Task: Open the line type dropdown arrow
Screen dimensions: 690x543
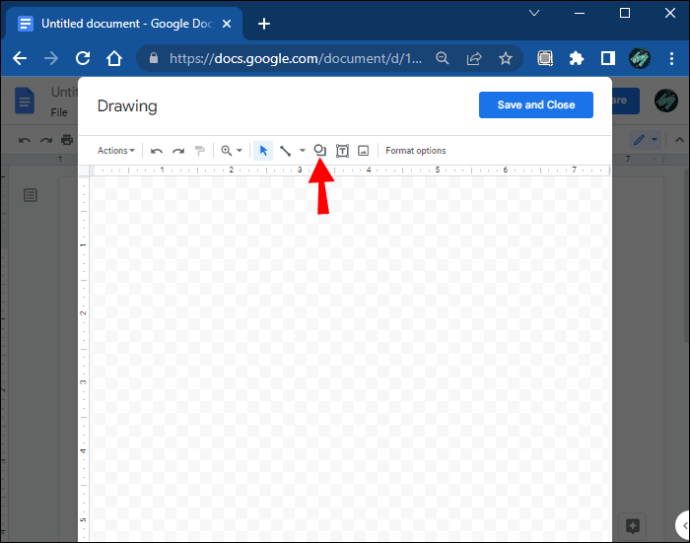Action: point(302,150)
